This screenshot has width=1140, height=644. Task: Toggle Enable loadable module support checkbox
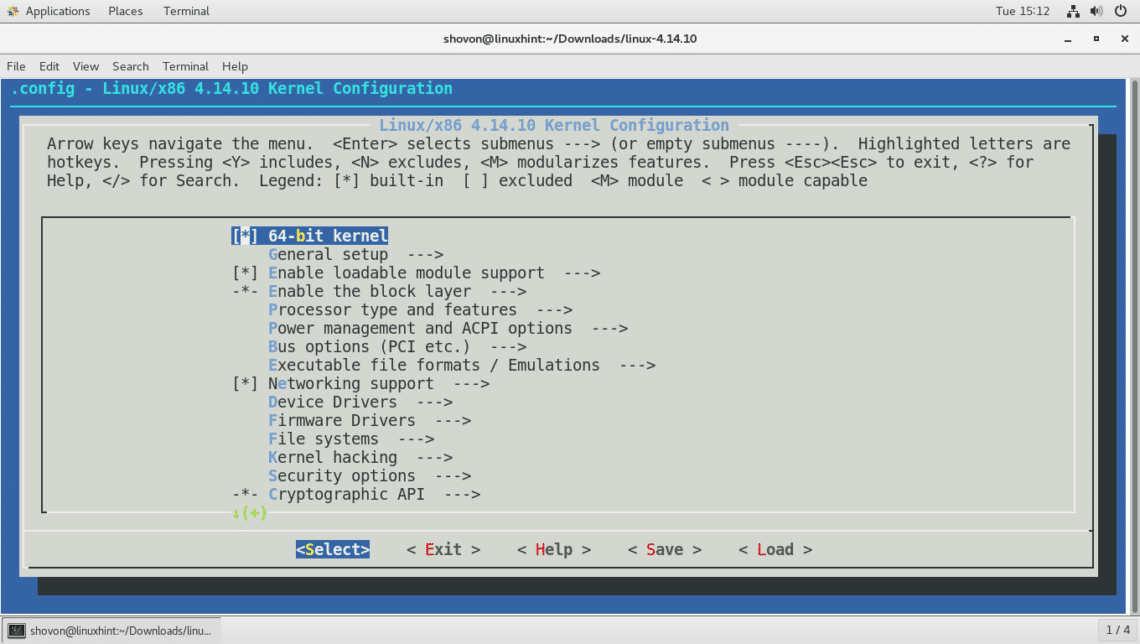click(x=245, y=273)
